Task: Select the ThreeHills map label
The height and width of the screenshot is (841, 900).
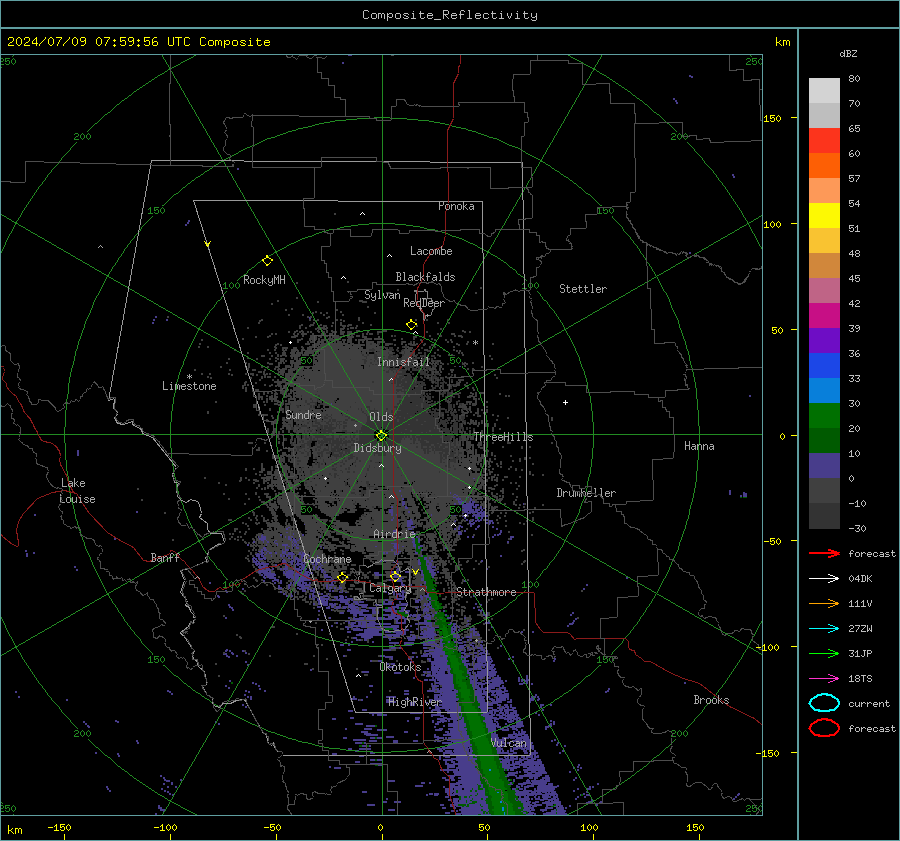Action: 503,437
